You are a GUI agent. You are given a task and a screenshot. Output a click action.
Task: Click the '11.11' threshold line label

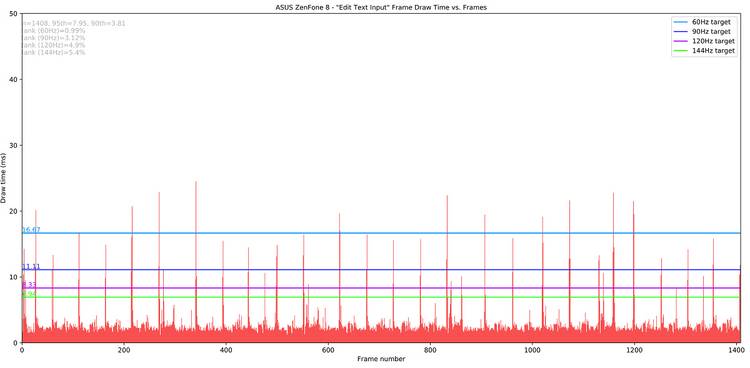(x=31, y=267)
